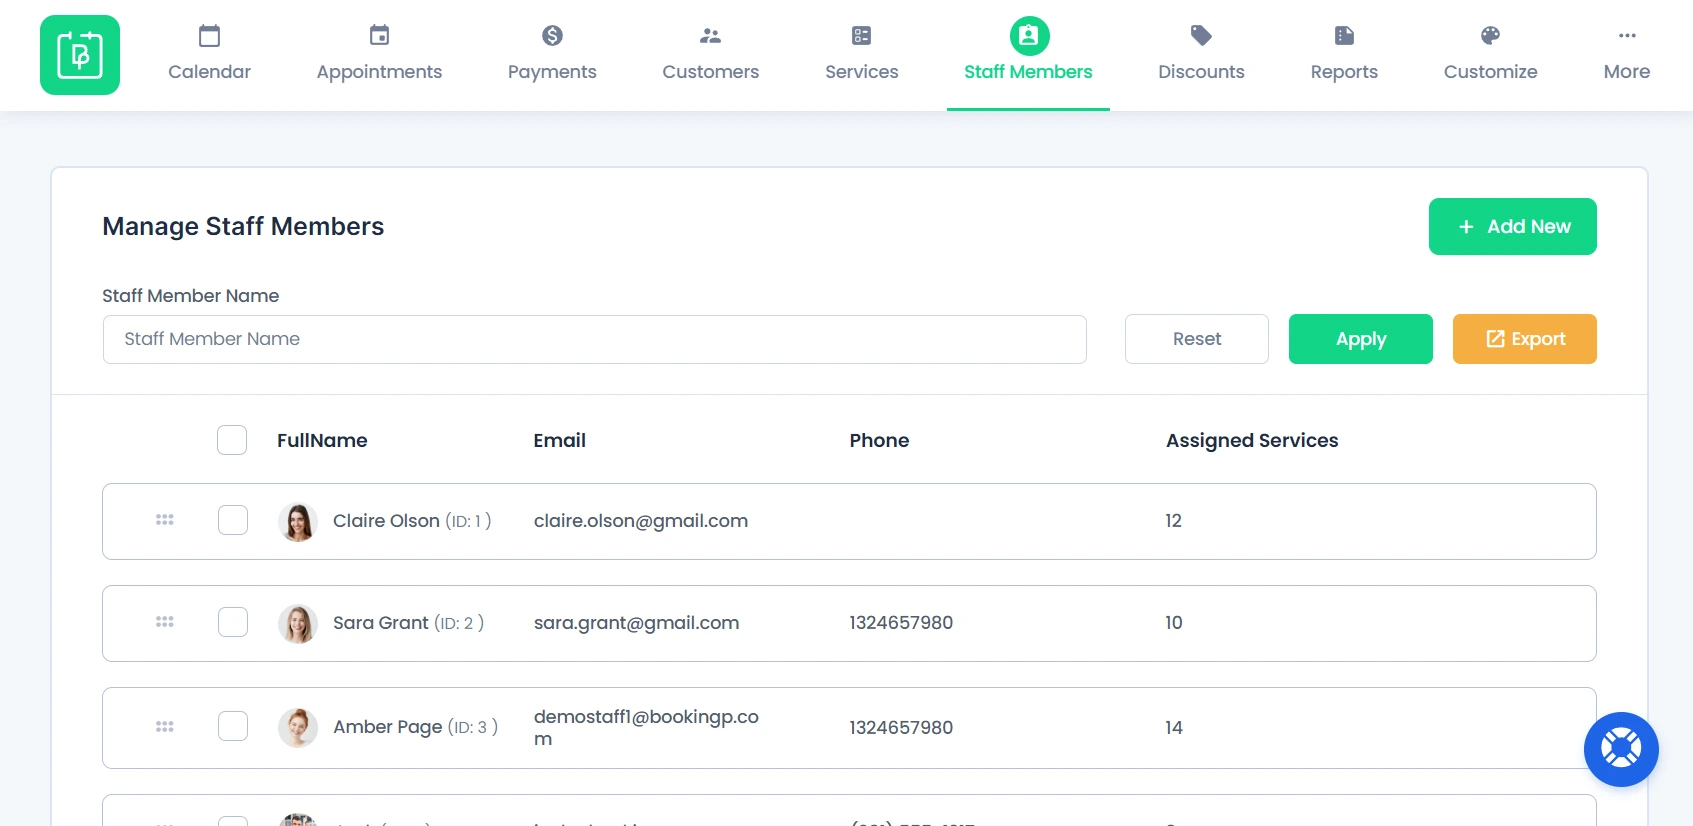Screen dimensions: 1693x826
Task: Click the Reports document icon
Action: point(1344,36)
